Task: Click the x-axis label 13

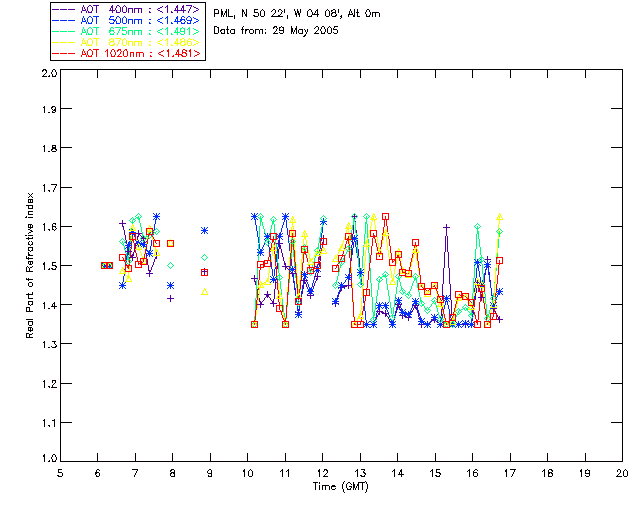Action: click(360, 473)
